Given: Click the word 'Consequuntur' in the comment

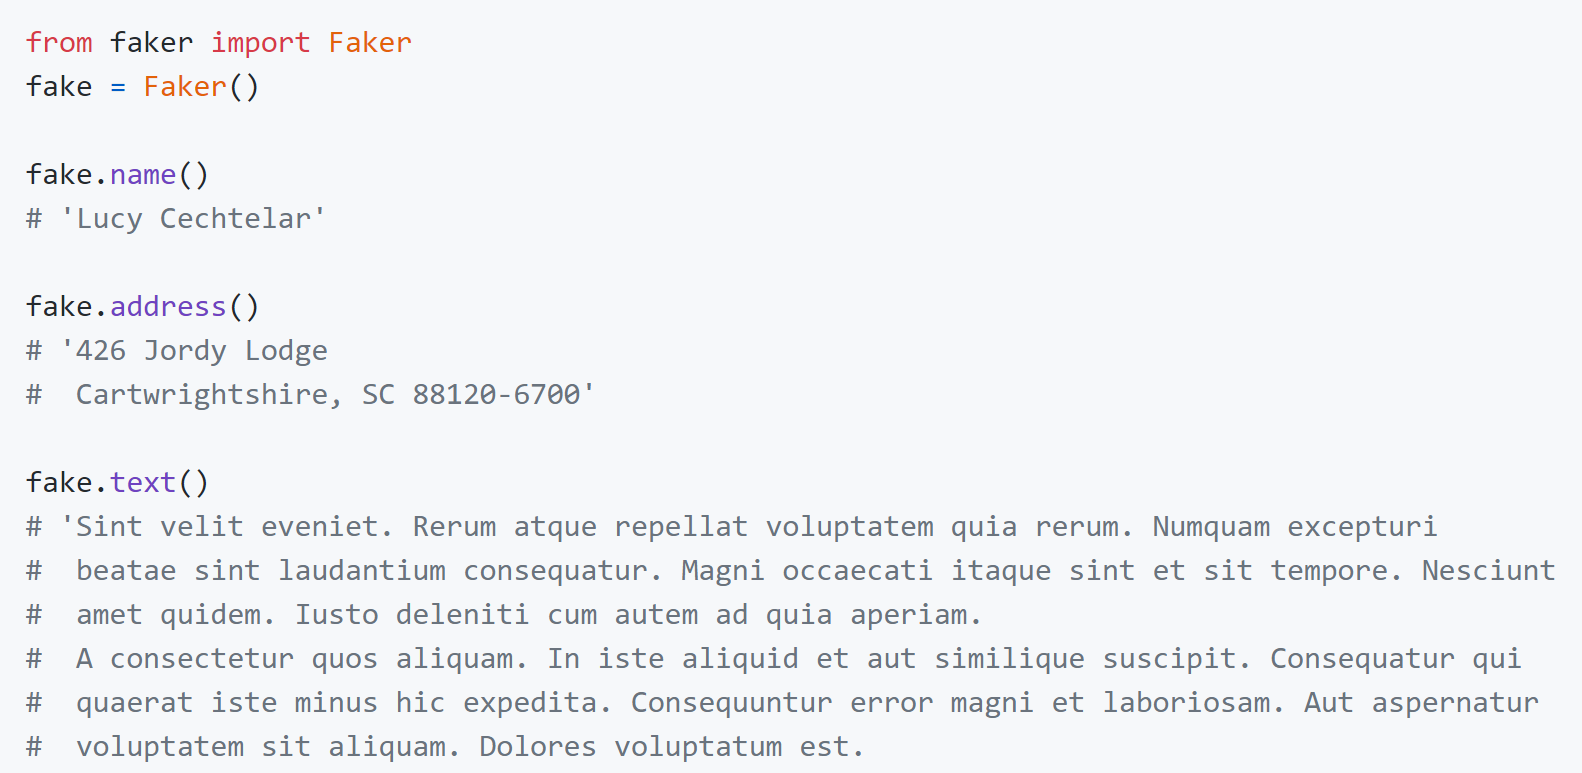Looking at the screenshot, I should point(731,703).
